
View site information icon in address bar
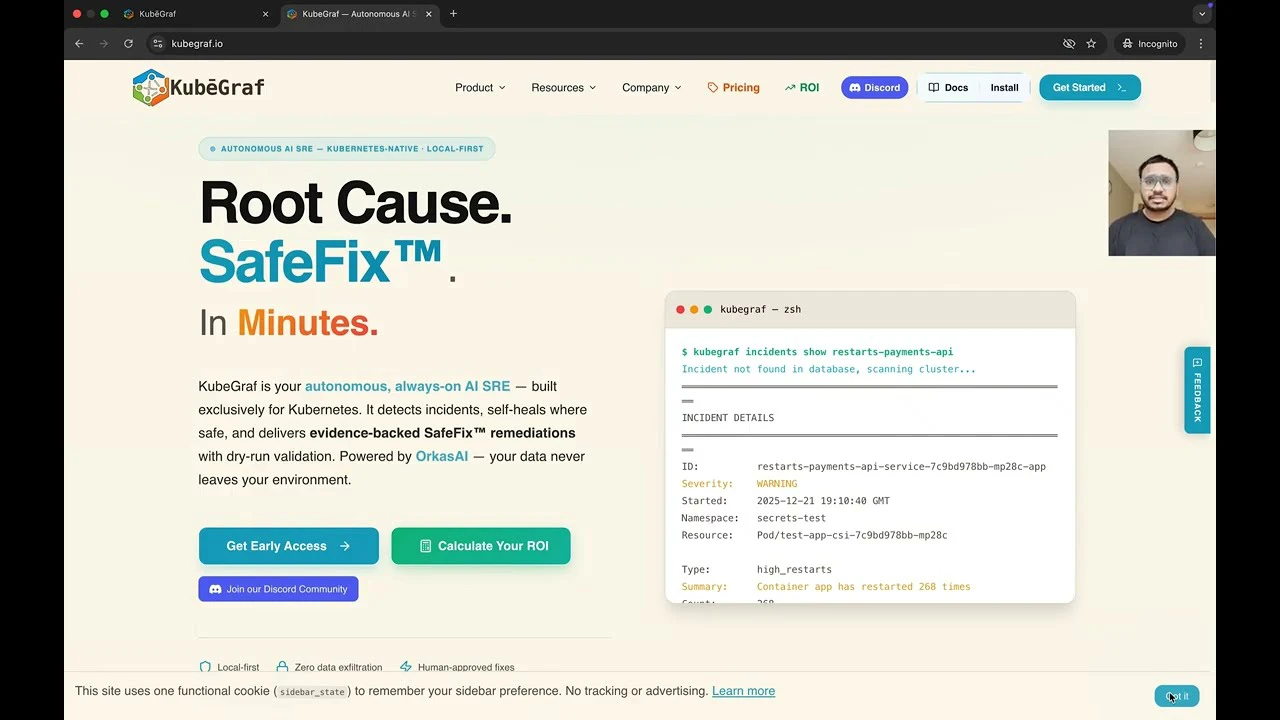click(157, 44)
